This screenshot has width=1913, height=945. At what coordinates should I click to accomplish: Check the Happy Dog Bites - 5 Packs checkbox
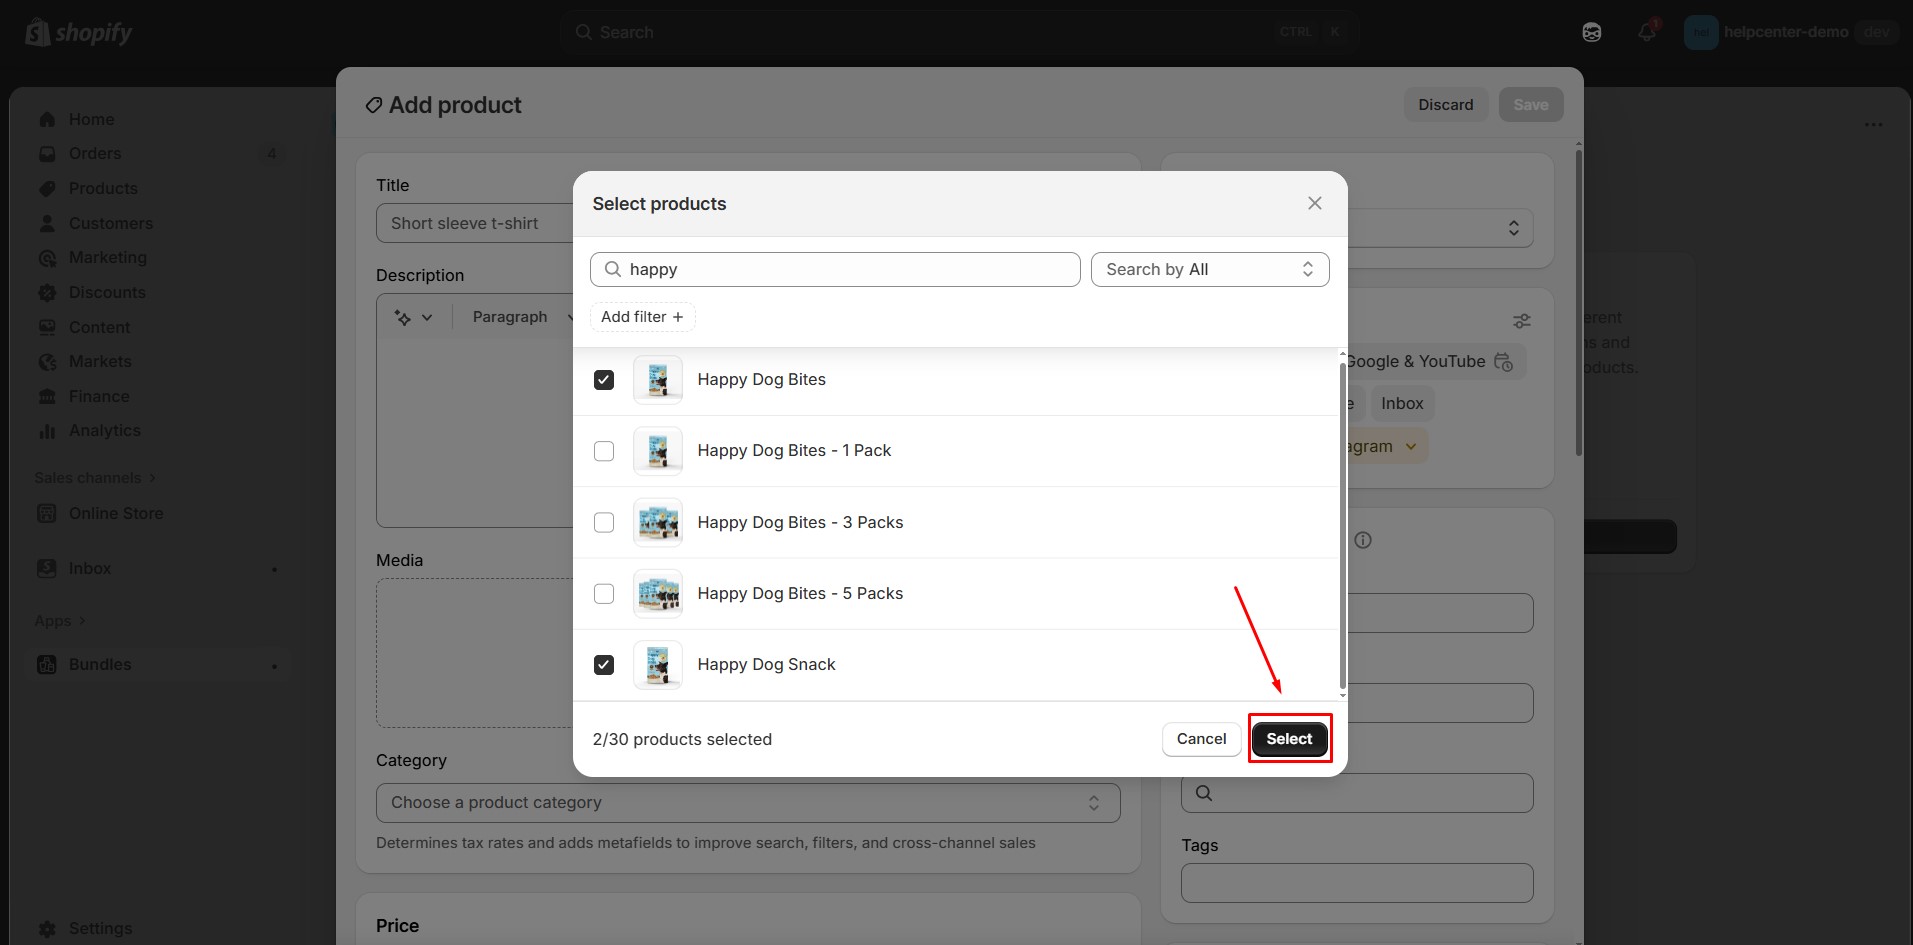coord(604,594)
